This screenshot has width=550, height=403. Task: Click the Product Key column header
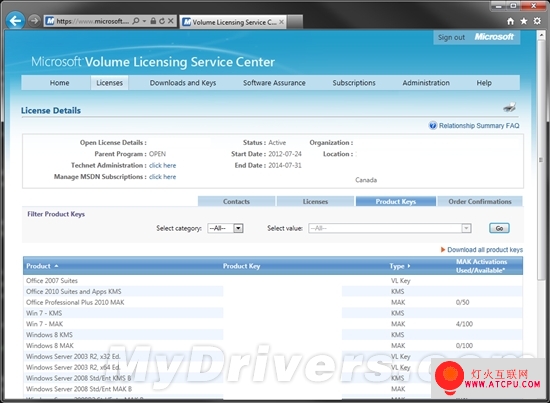tap(241, 266)
